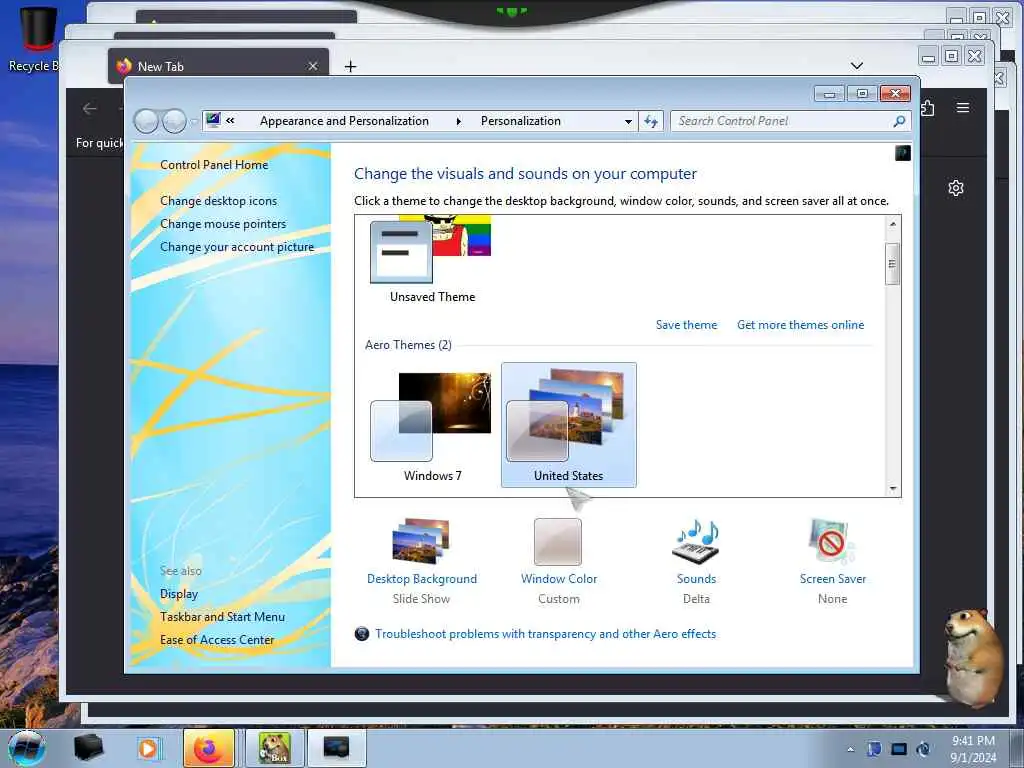Click the Appearance and Personalization breadcrumb

click(344, 121)
